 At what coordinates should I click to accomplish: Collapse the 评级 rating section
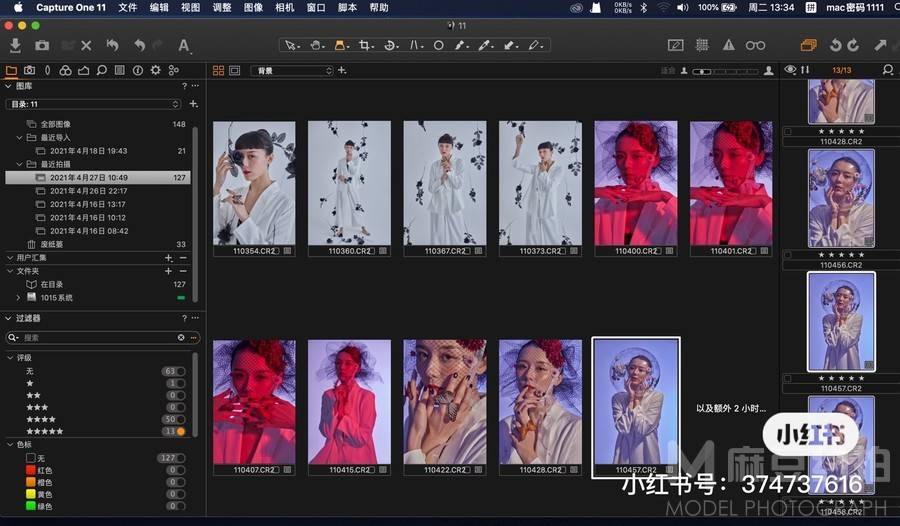pos(10,357)
